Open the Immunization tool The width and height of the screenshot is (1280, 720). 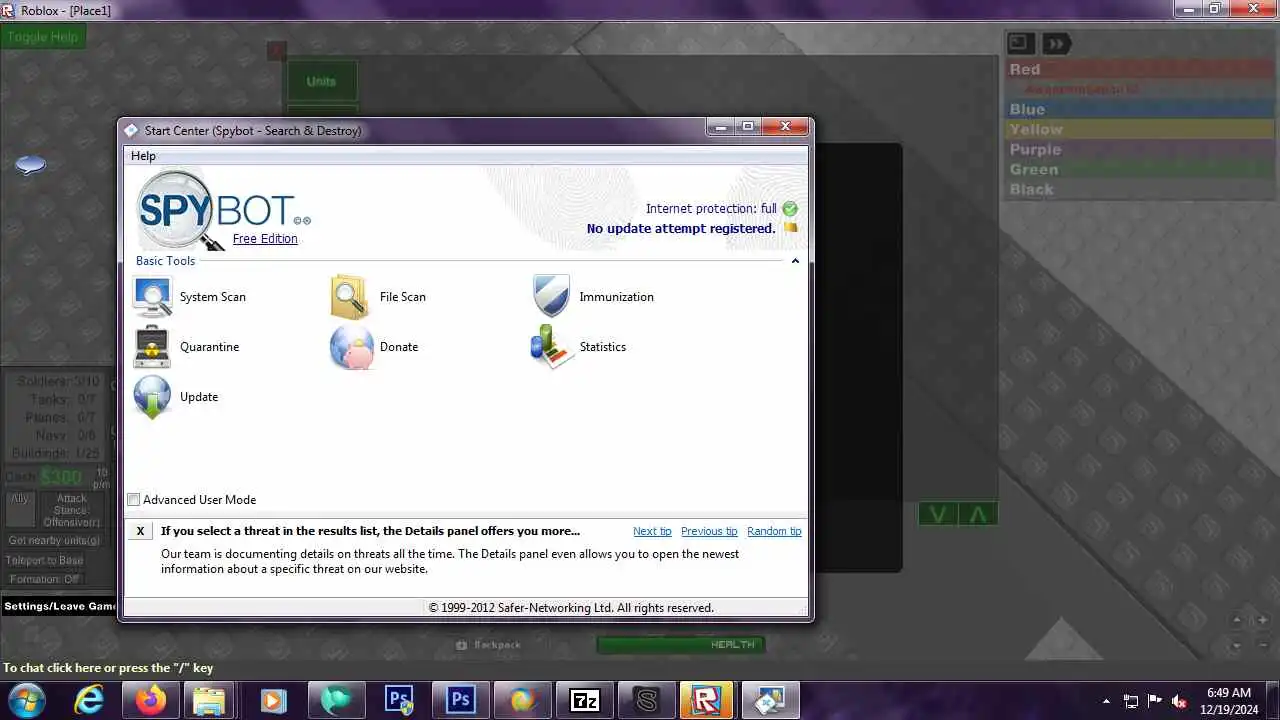(x=593, y=297)
